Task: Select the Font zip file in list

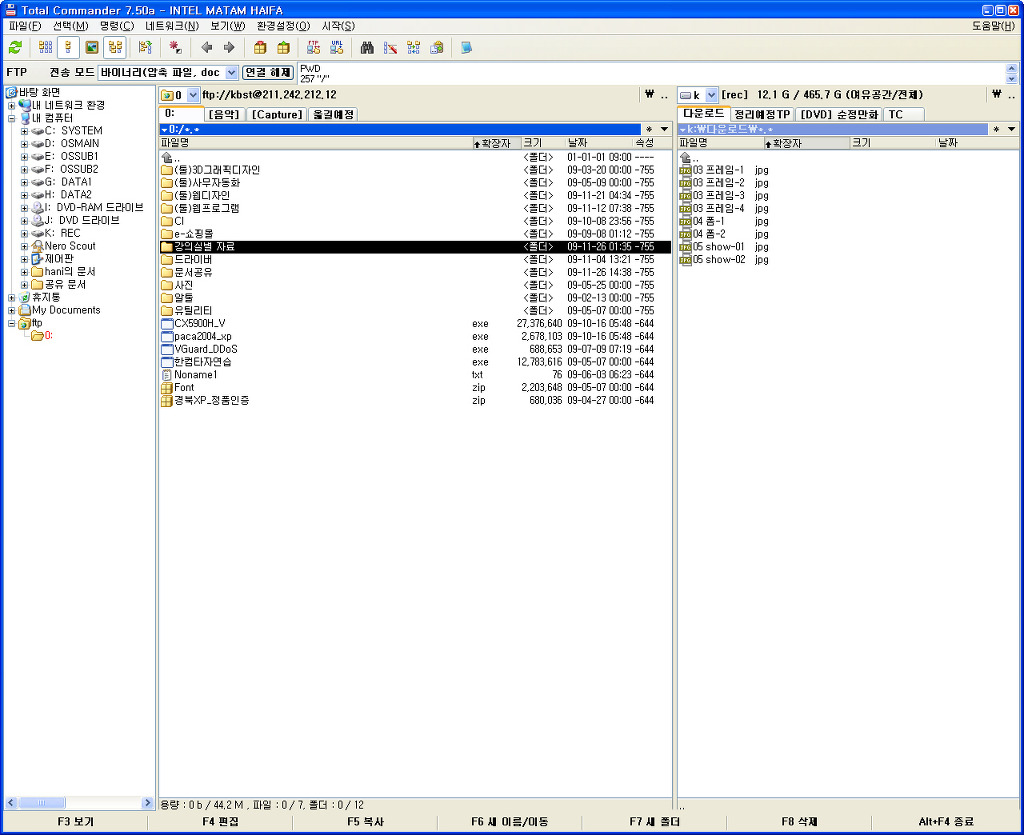Action: click(184, 387)
